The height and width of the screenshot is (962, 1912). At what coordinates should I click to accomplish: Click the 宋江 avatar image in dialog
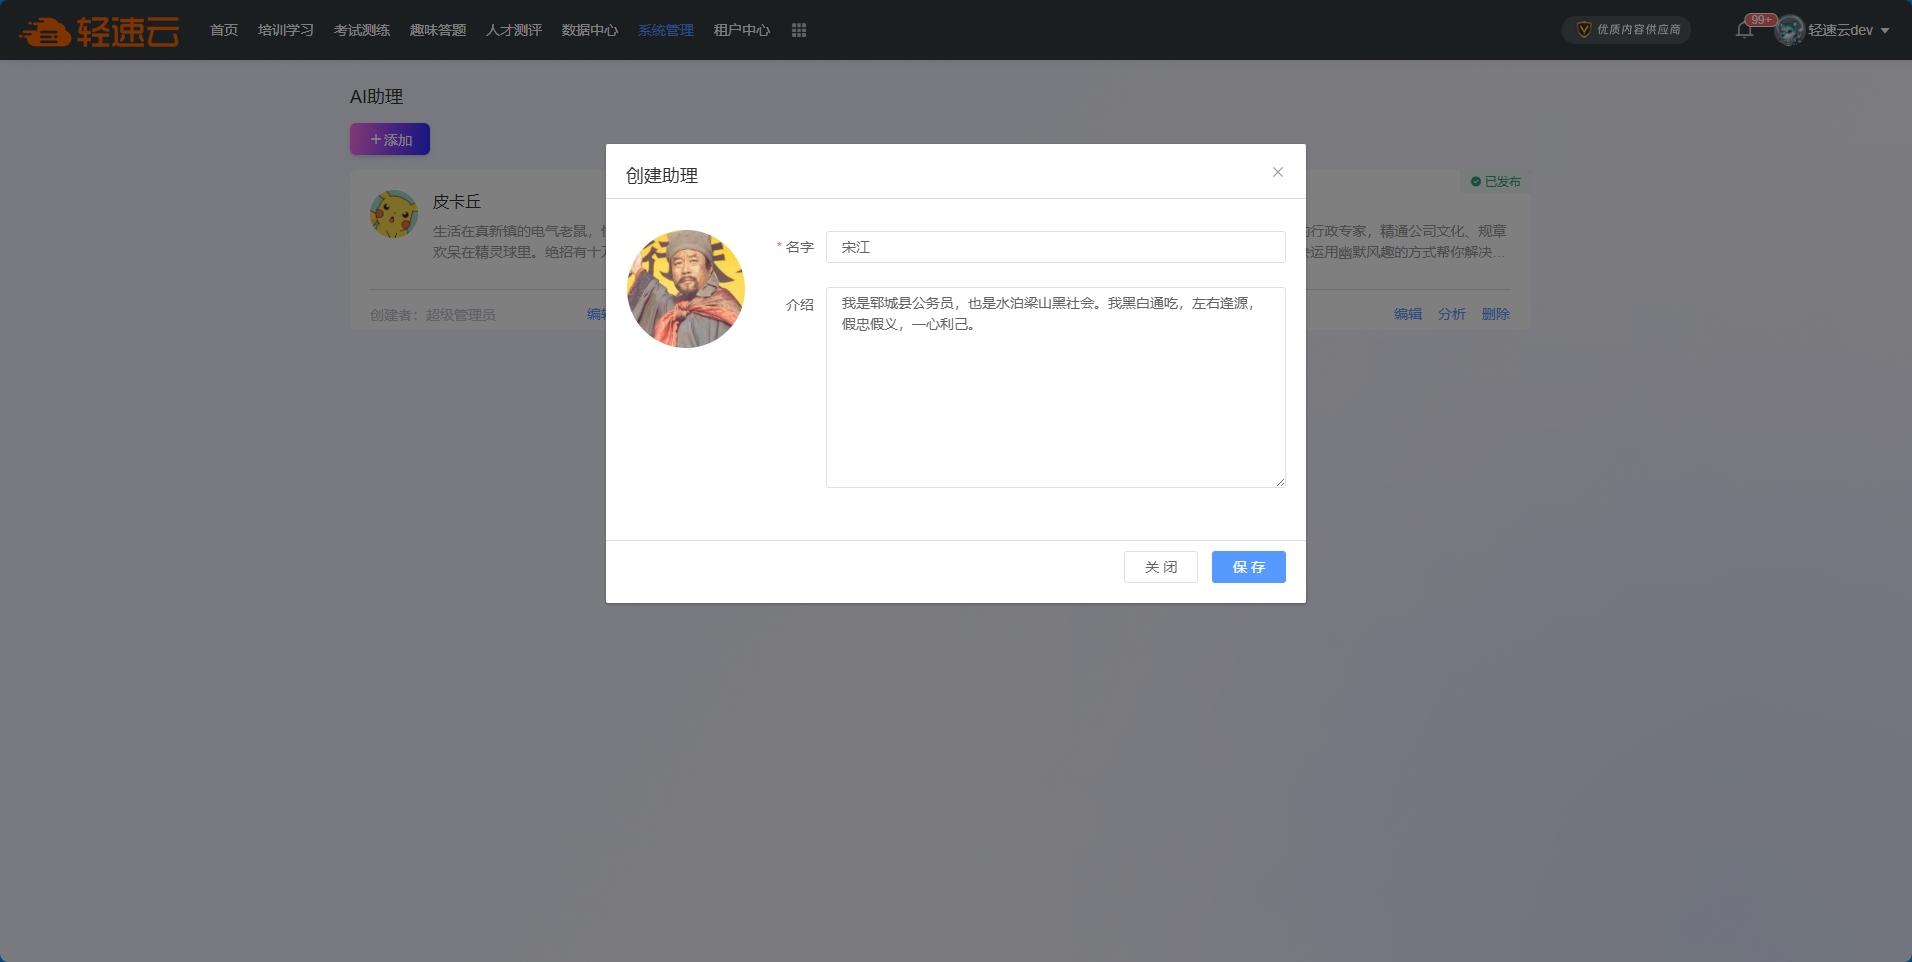point(686,289)
